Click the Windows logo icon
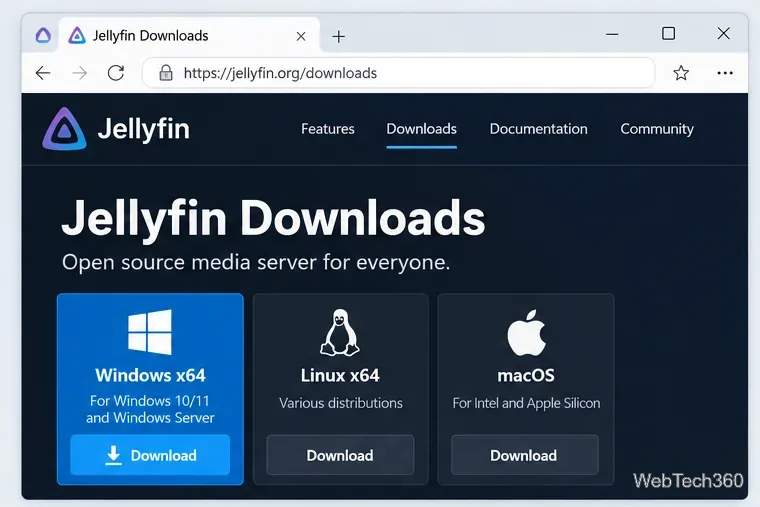The width and height of the screenshot is (760, 507). 150,332
